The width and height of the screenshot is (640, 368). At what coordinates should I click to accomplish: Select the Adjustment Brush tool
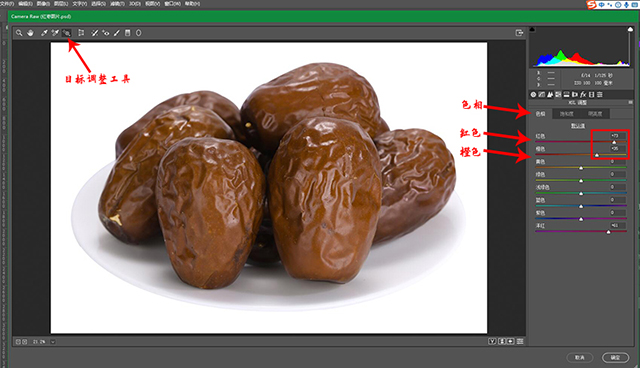point(117,33)
